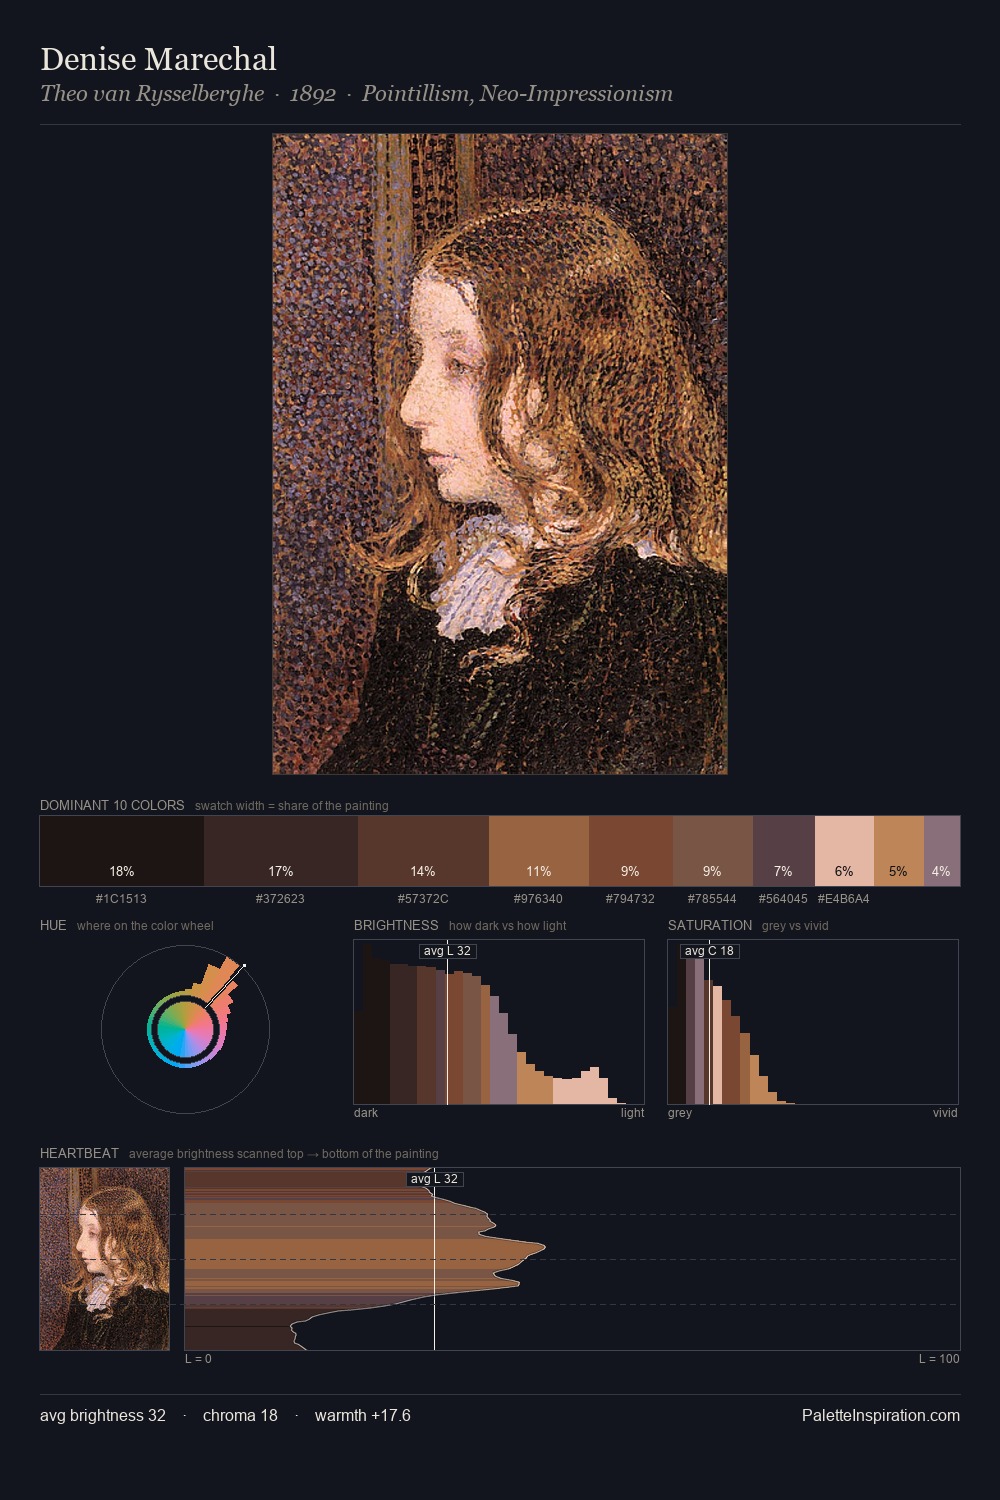
Task: Click the 'light' axis label
Action: (632, 1113)
